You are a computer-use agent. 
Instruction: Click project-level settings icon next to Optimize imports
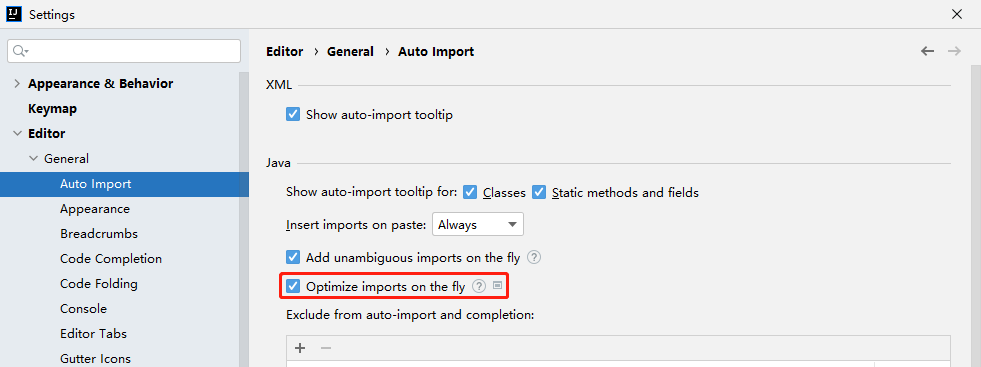point(497,285)
